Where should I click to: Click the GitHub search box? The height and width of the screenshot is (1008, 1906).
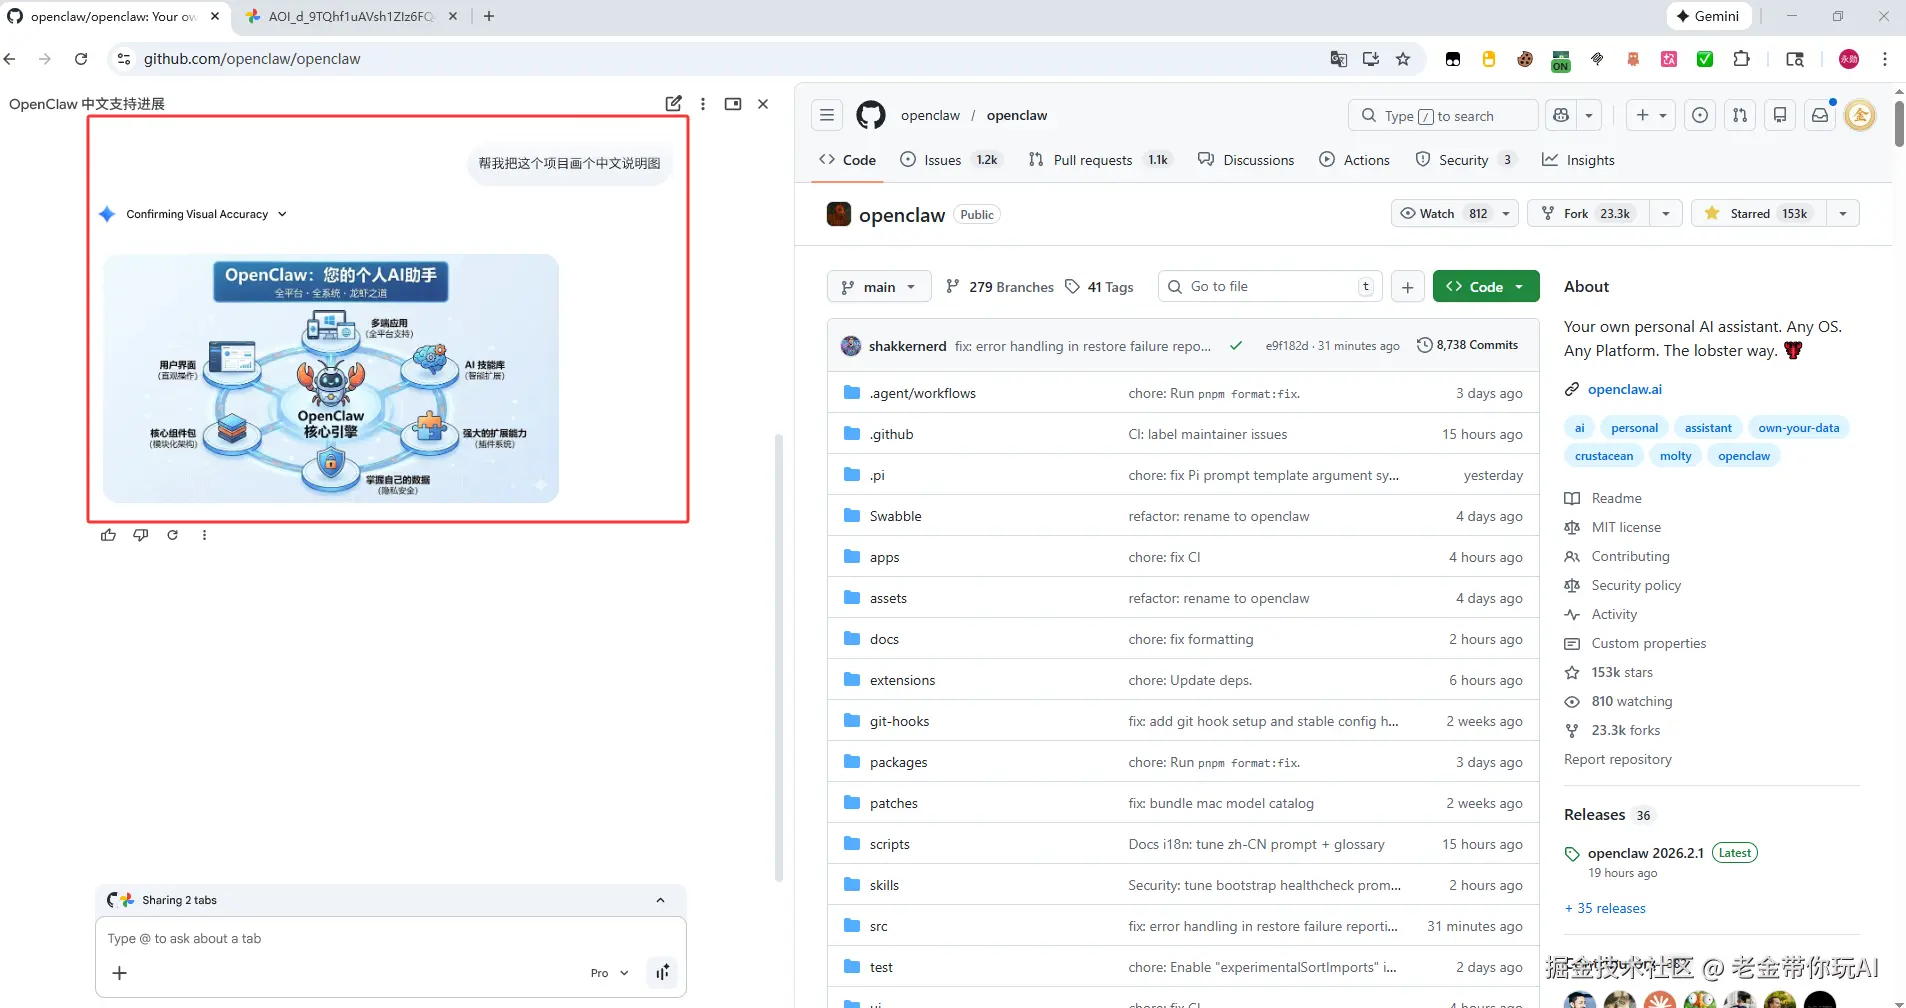tap(1443, 116)
